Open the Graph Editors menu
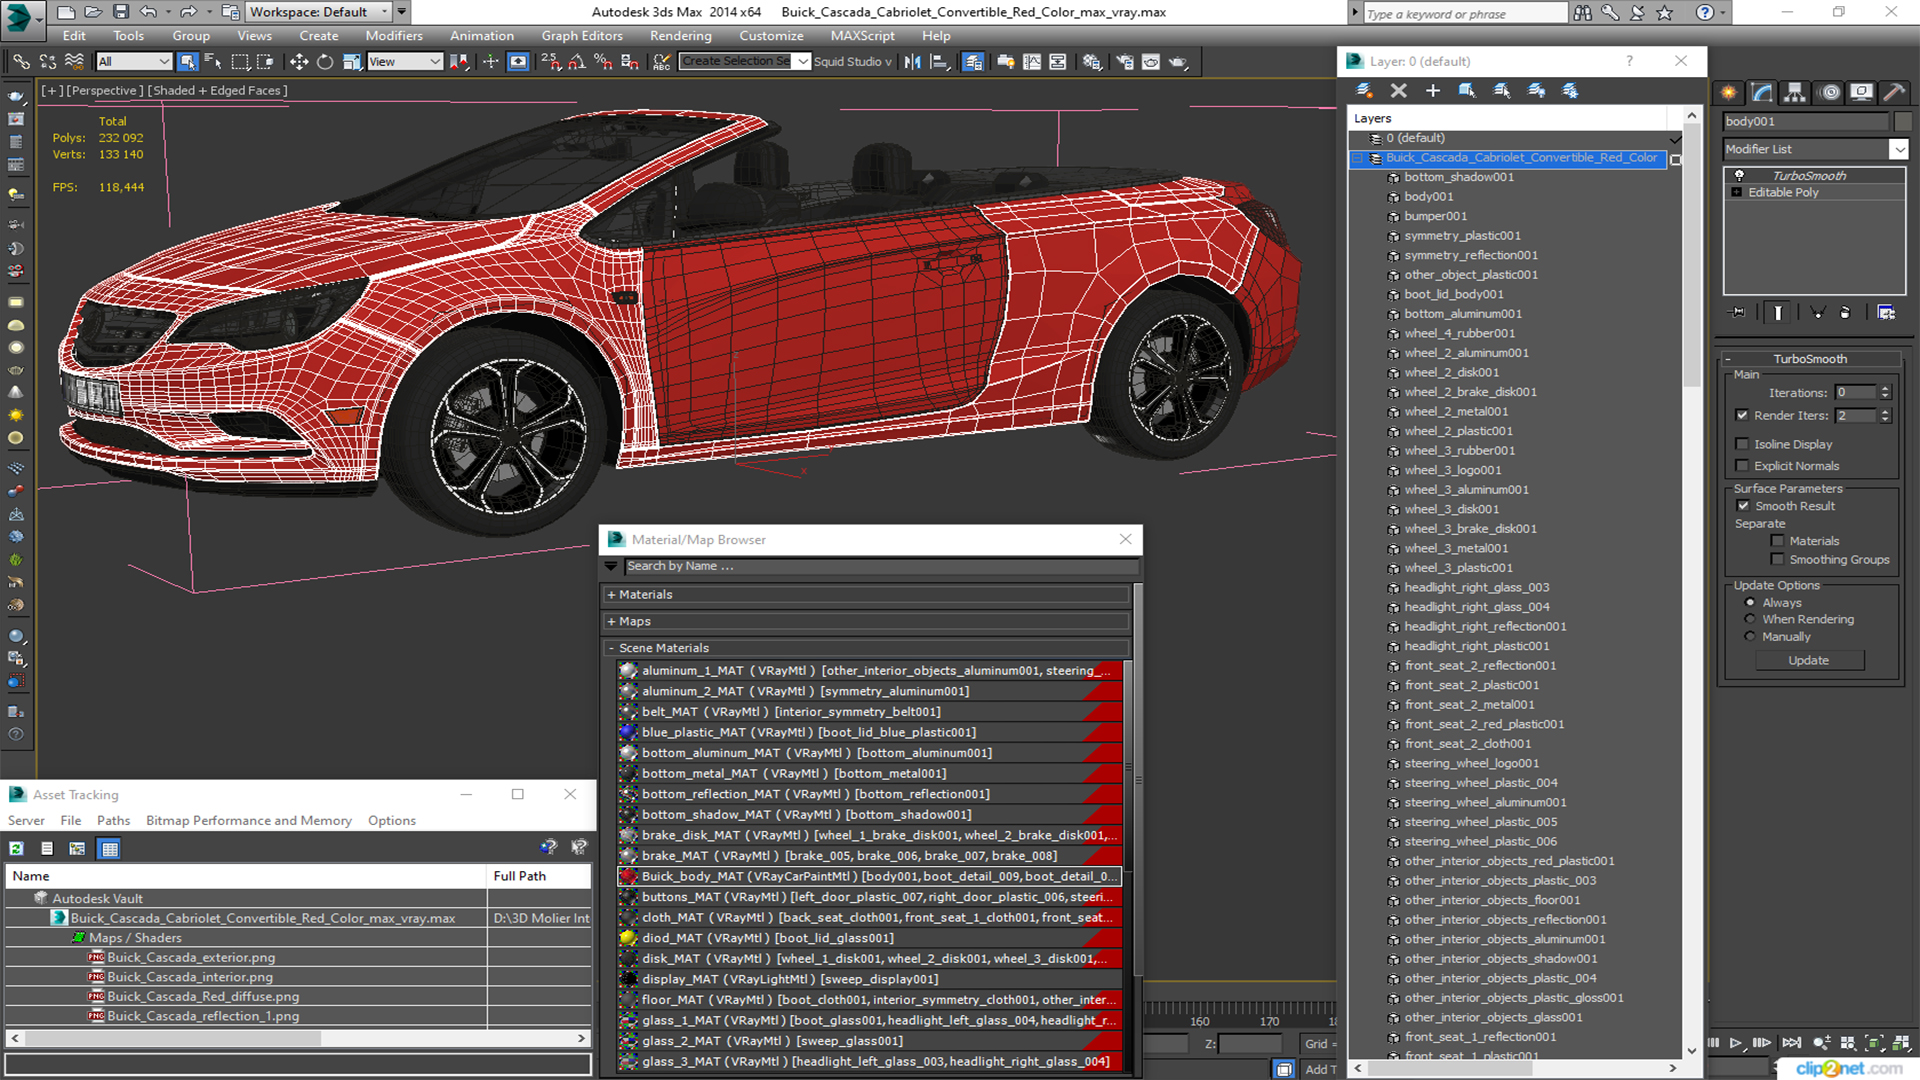 pyautogui.click(x=582, y=36)
